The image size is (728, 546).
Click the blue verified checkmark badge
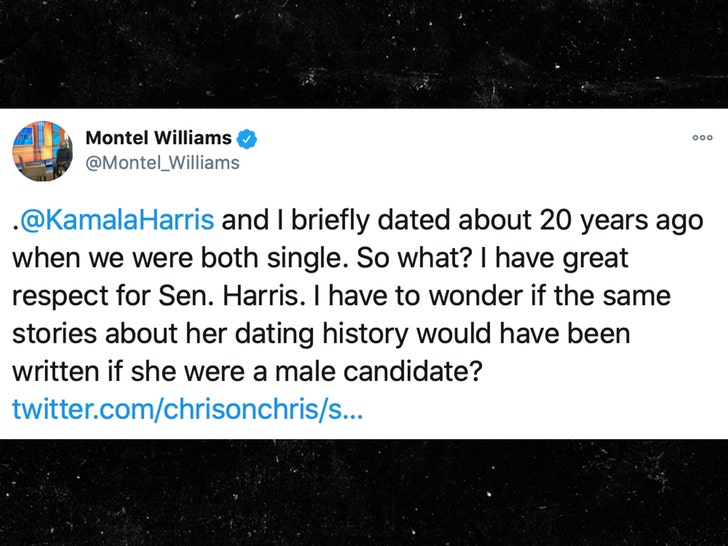[x=247, y=138]
